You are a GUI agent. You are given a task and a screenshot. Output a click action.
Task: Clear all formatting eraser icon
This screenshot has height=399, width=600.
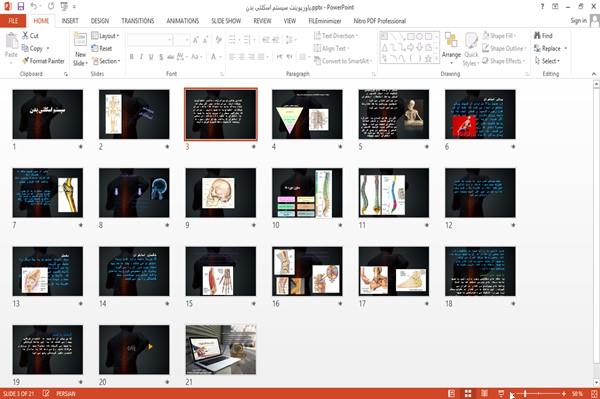(x=218, y=39)
